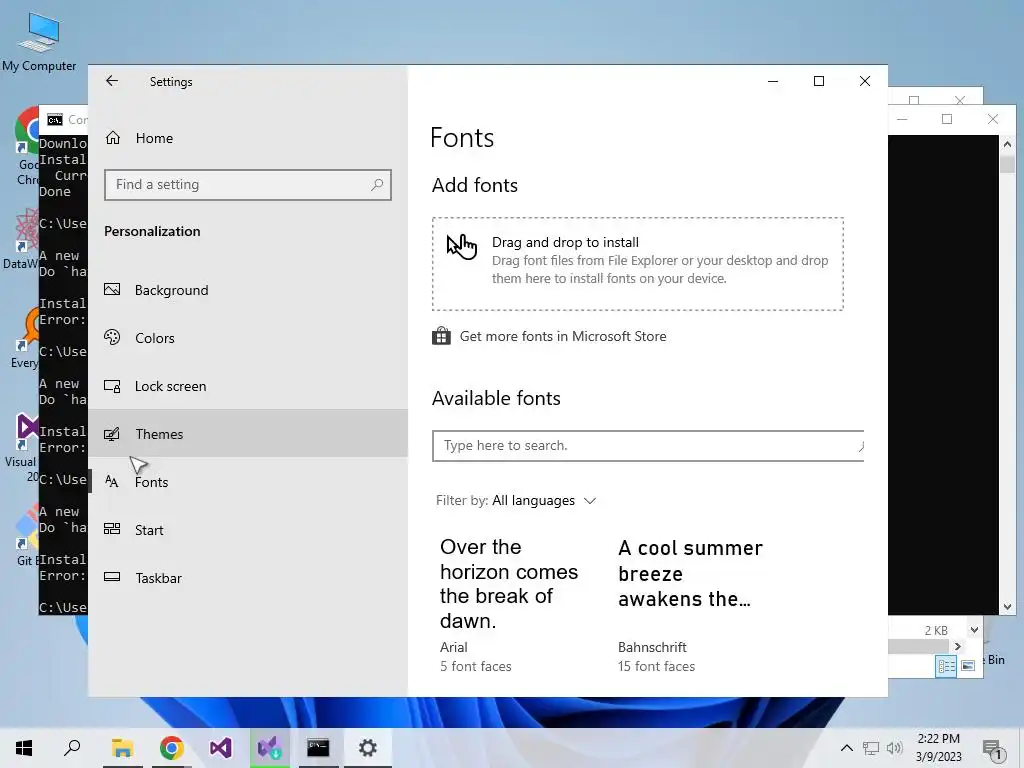This screenshot has width=1024, height=768.
Task: Focus the Type here to search font box
Action: 648,446
